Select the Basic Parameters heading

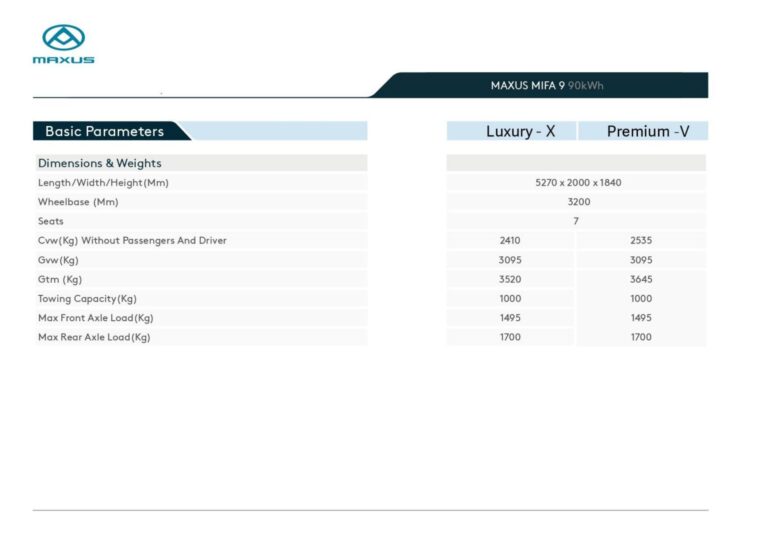click(x=104, y=131)
